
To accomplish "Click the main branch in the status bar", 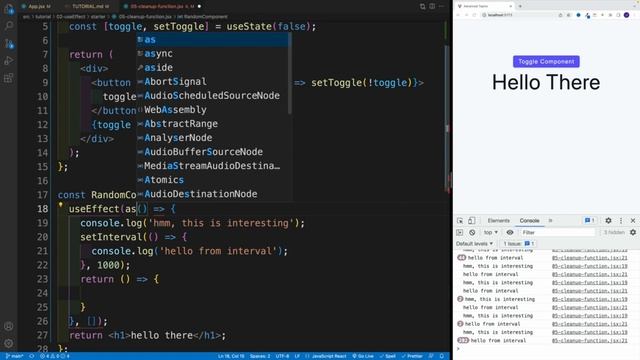I will coord(14,356).
